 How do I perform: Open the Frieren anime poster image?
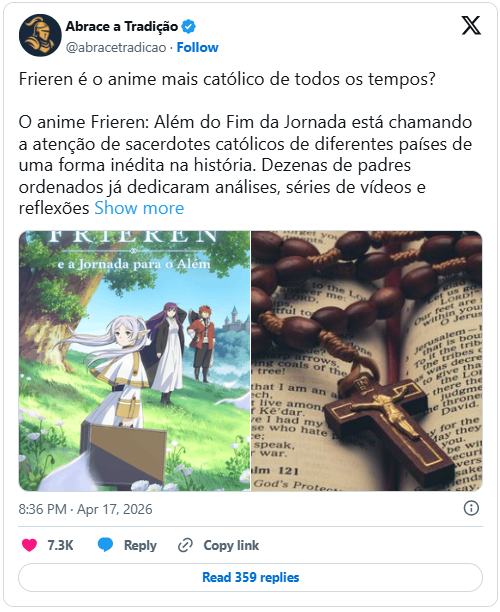tap(134, 361)
